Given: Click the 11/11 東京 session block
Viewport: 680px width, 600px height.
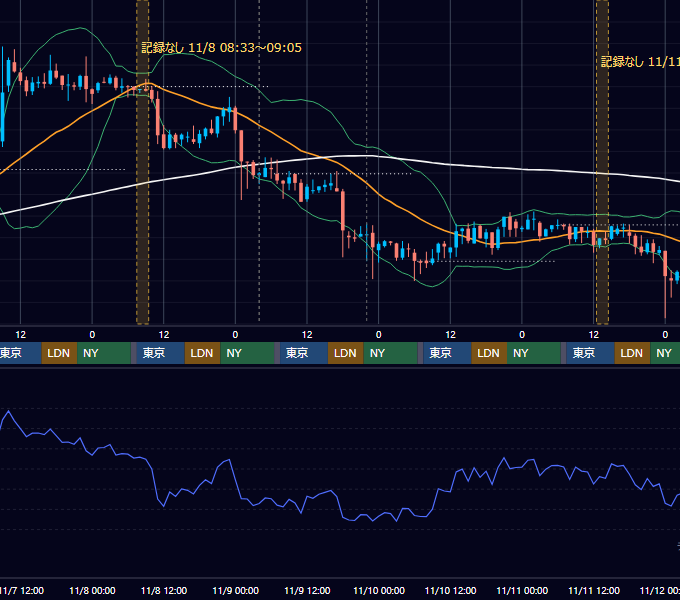Looking at the screenshot, I should click(590, 353).
